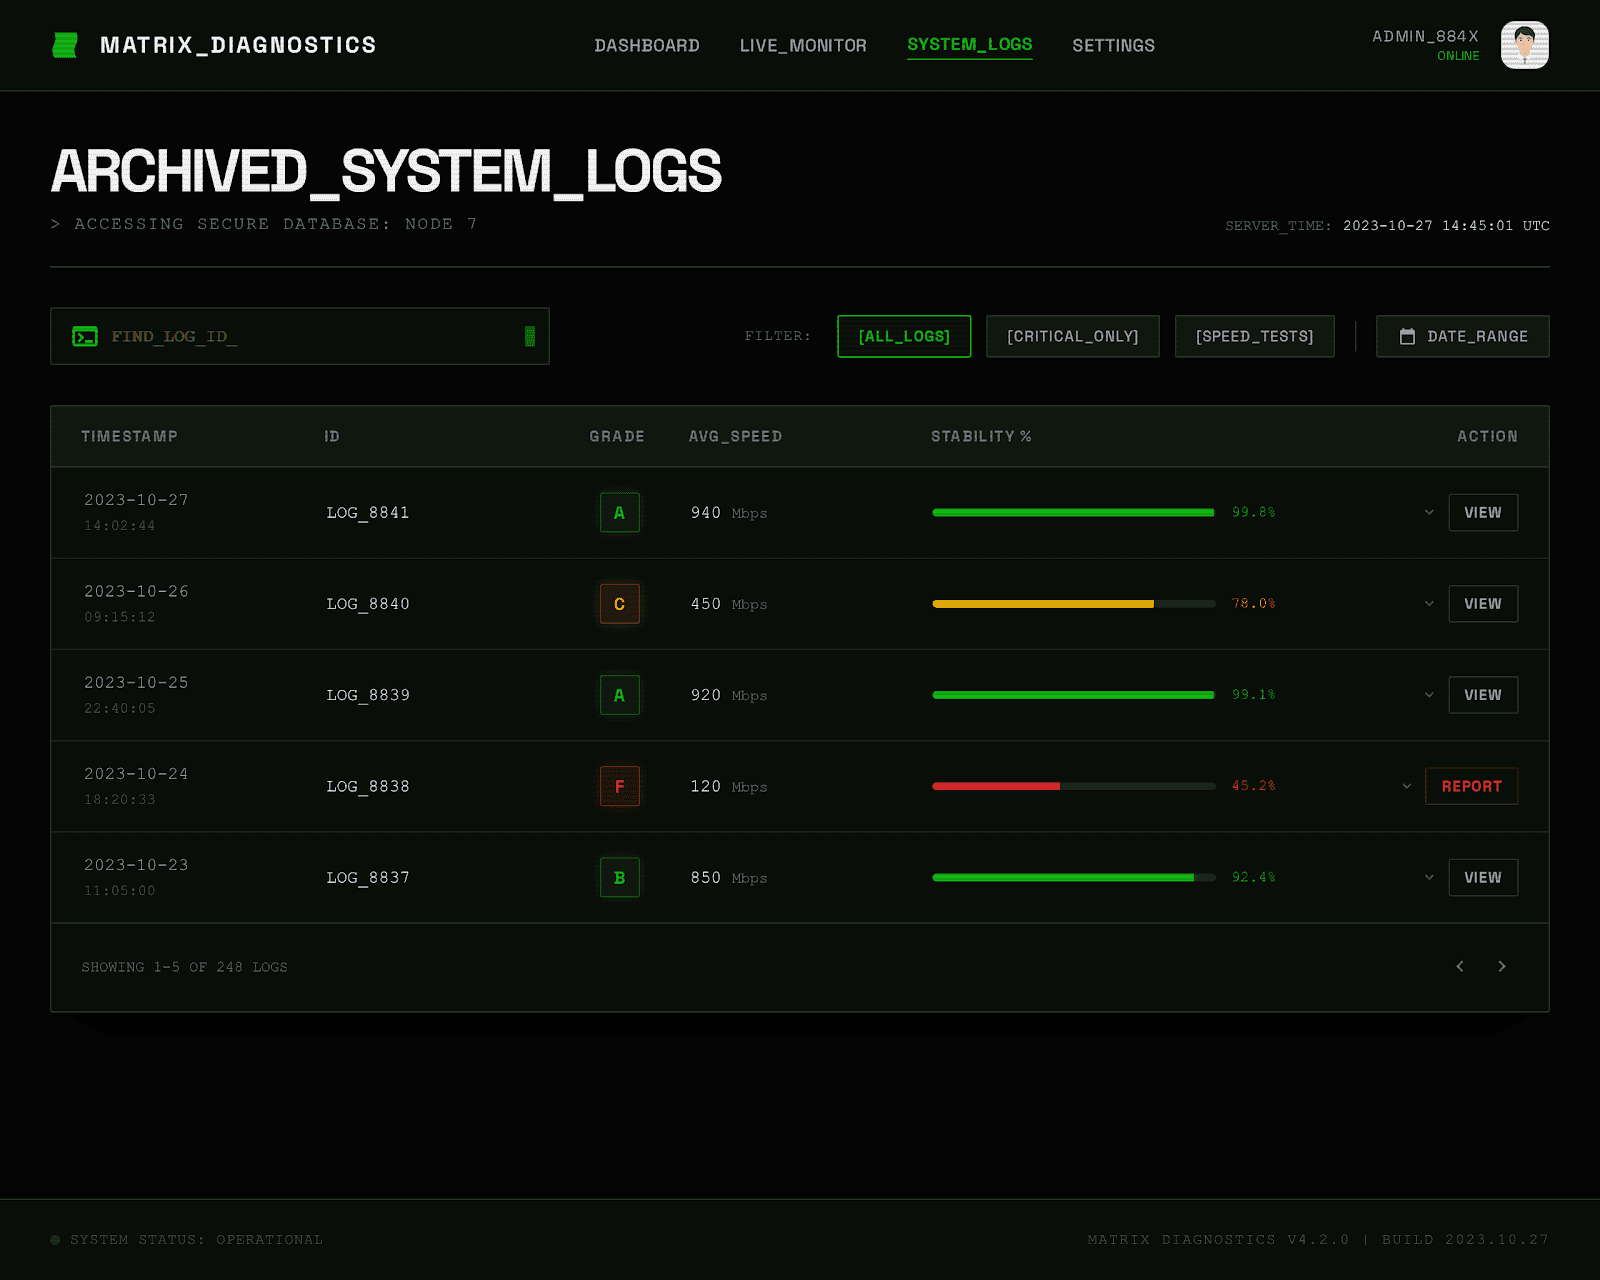Click the 850 Mbps speed value

point(729,878)
